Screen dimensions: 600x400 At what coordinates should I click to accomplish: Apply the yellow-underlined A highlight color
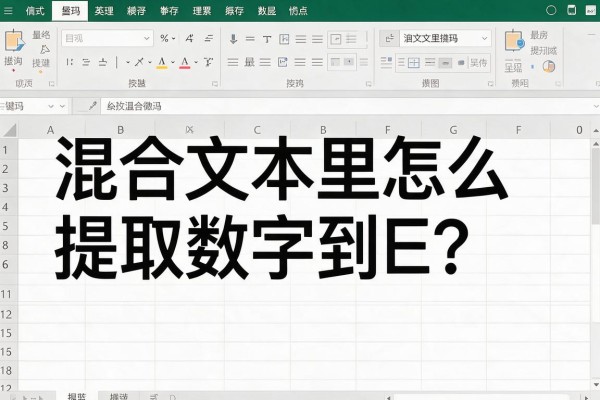pyautogui.click(x=162, y=62)
